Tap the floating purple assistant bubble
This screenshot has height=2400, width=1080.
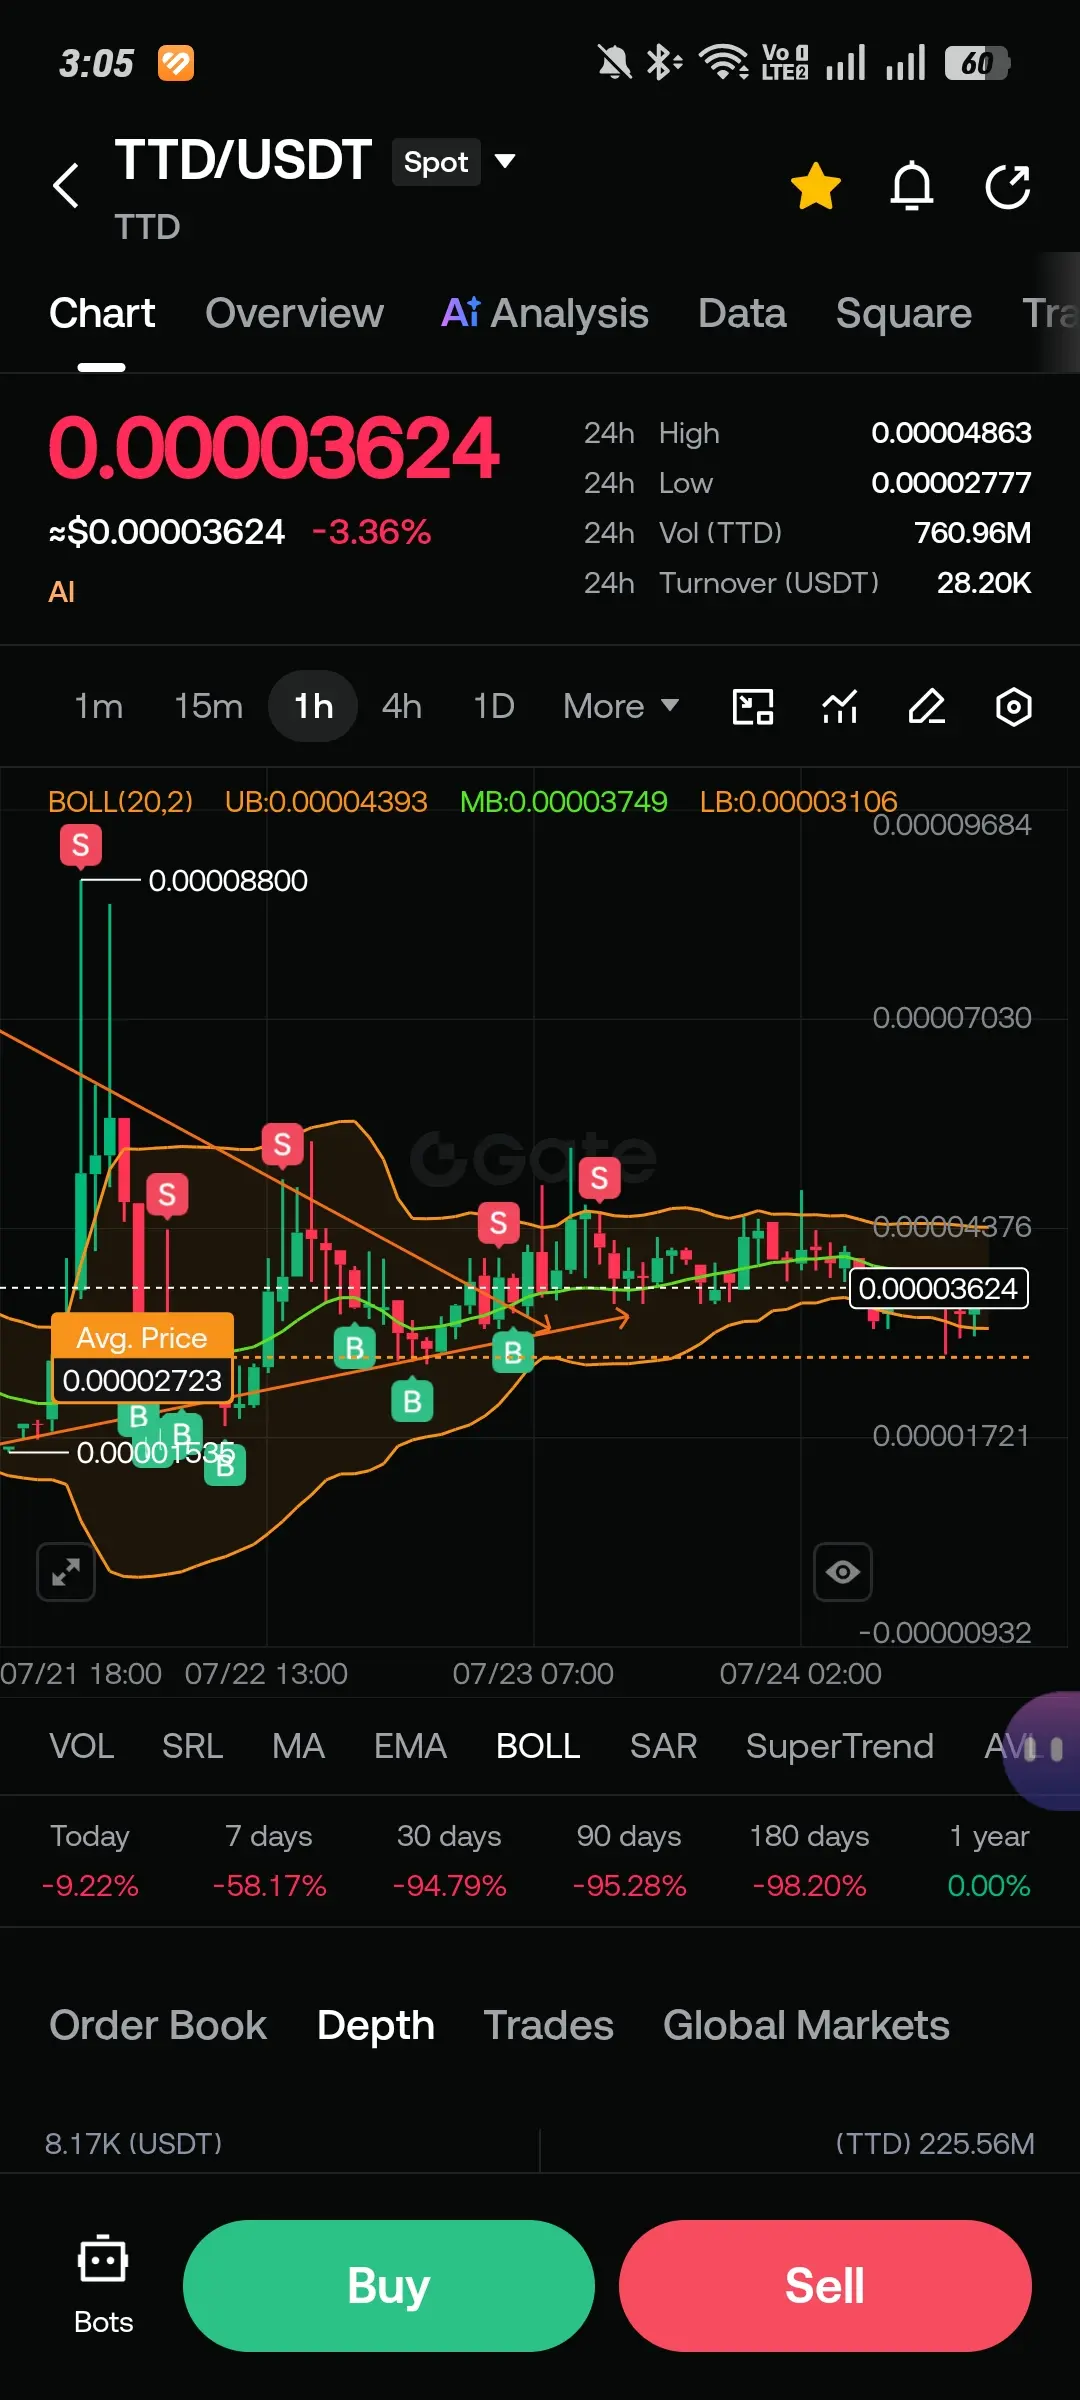tap(1043, 1750)
